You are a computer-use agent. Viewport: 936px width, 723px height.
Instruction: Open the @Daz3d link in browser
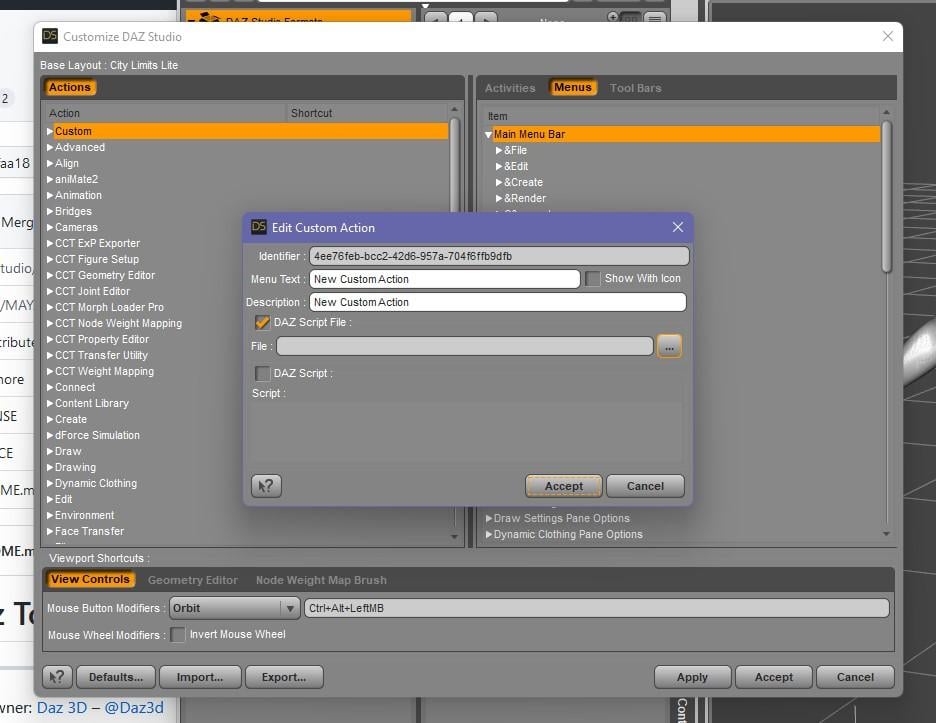click(134, 708)
